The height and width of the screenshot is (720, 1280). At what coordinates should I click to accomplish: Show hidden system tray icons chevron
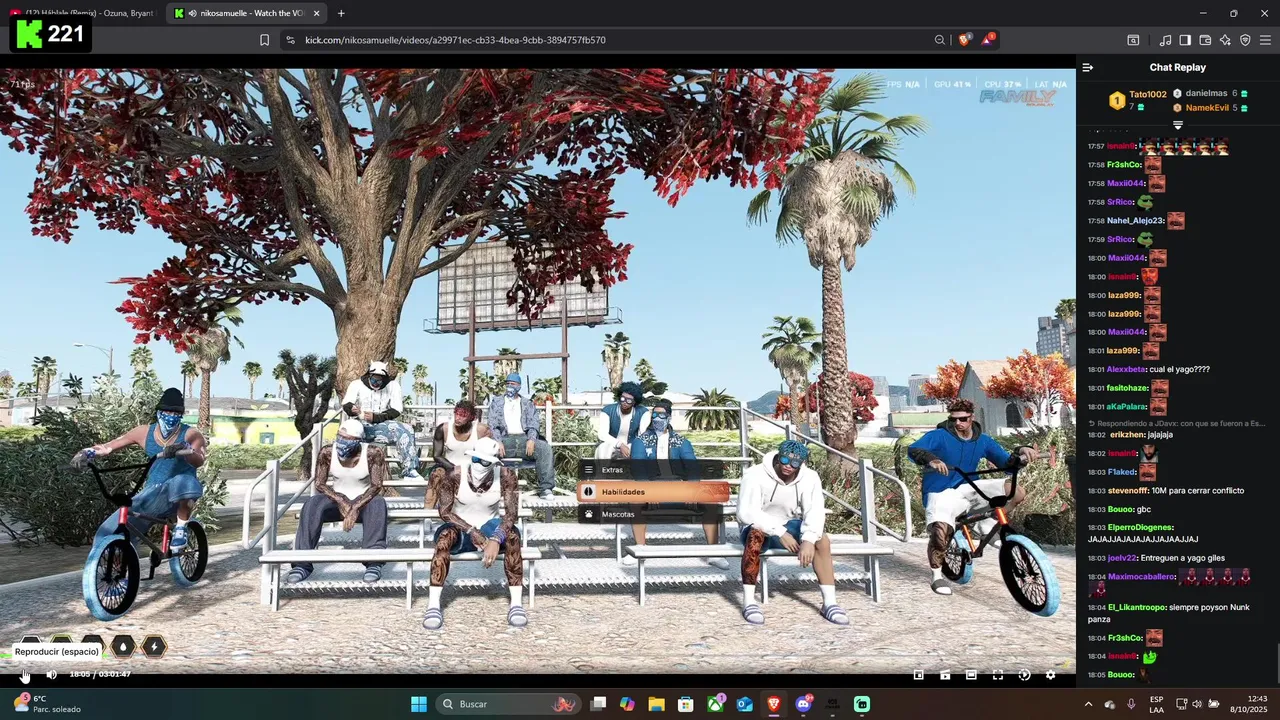[1088, 704]
